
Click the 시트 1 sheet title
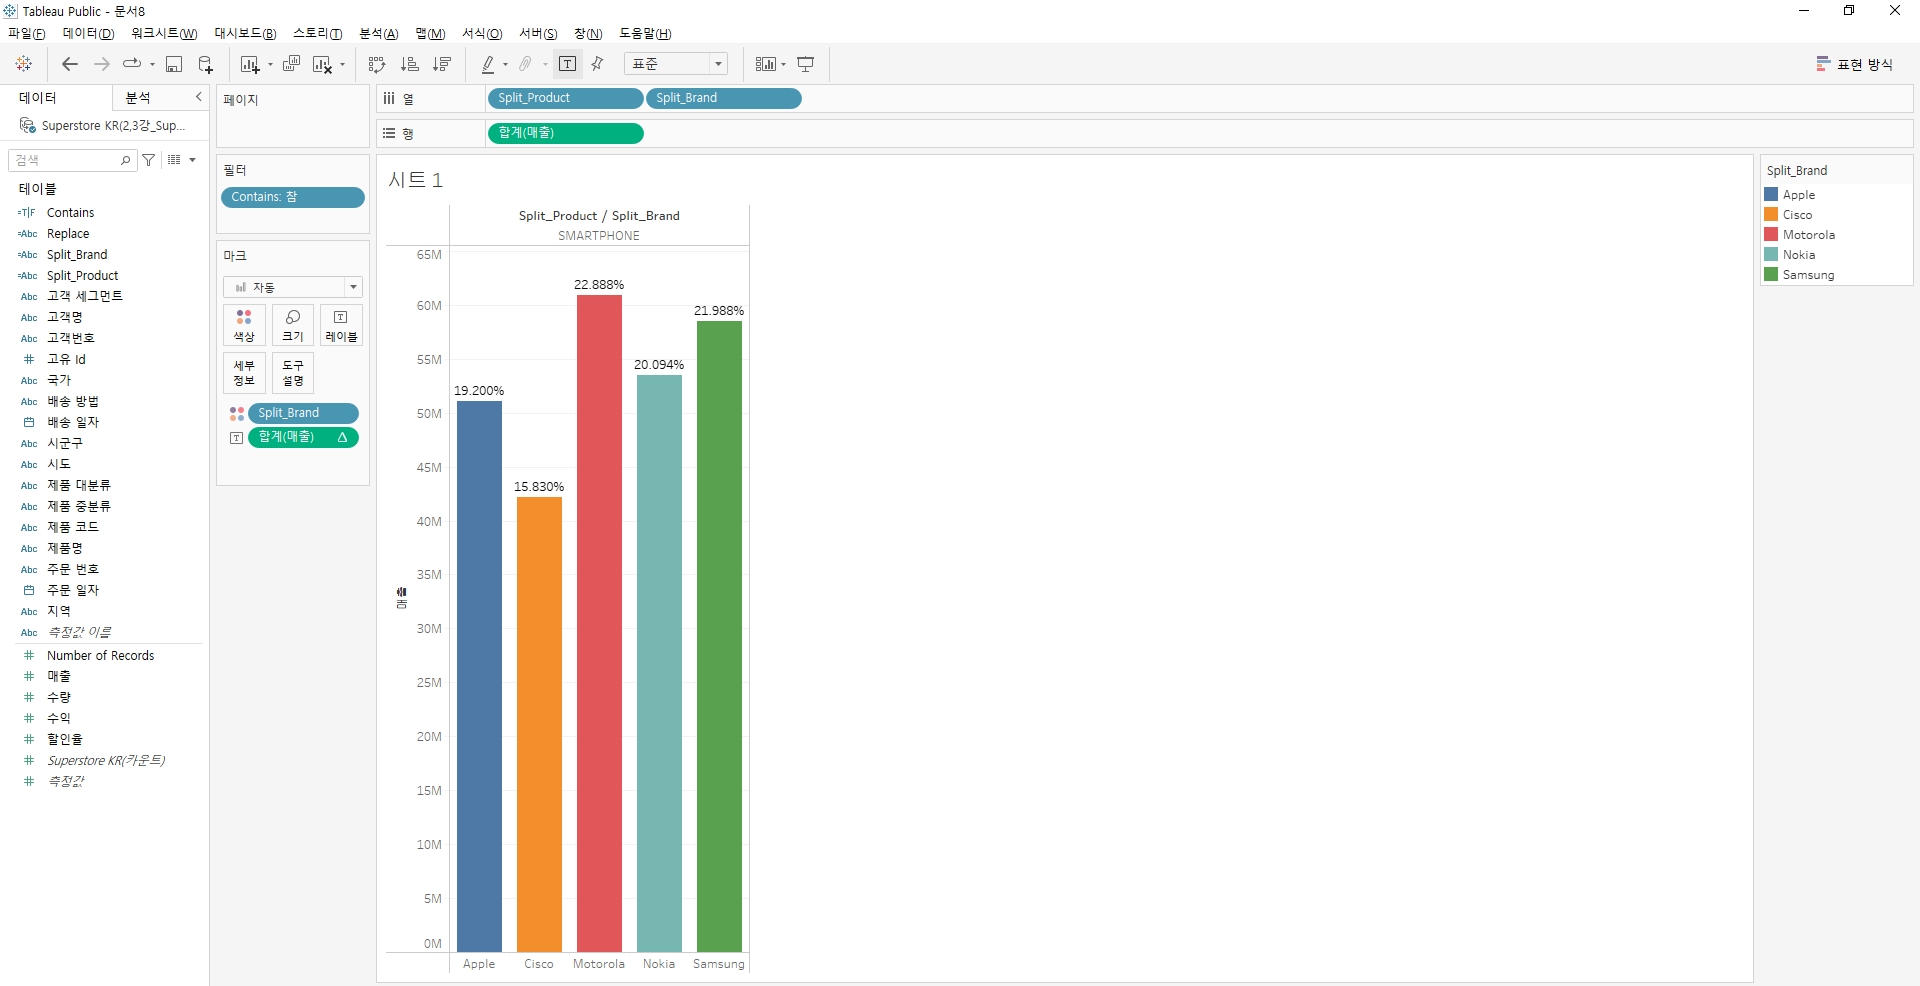point(415,180)
